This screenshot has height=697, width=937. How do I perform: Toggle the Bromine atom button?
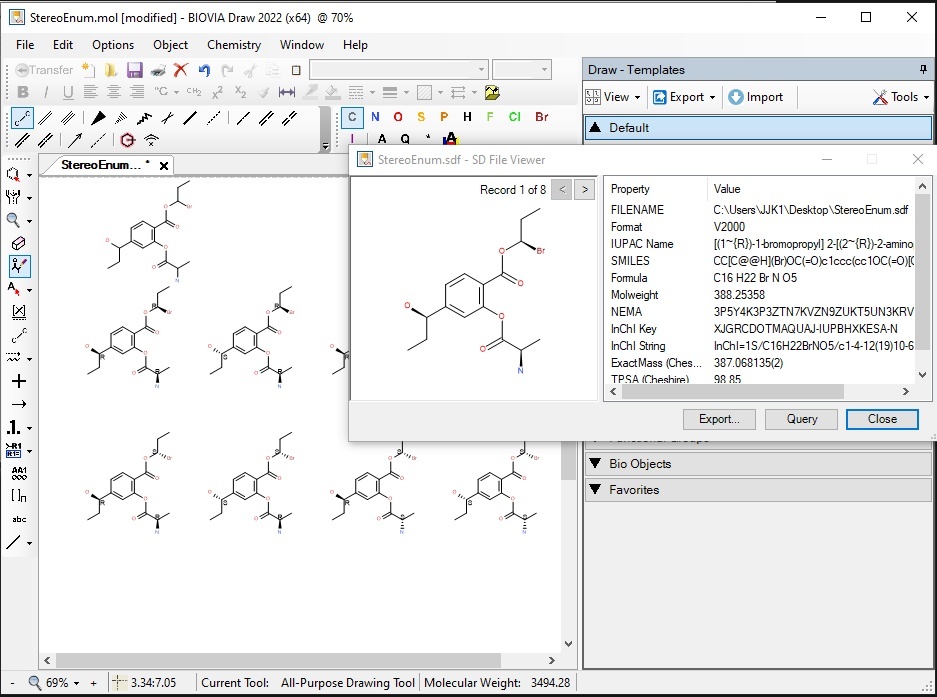(541, 117)
